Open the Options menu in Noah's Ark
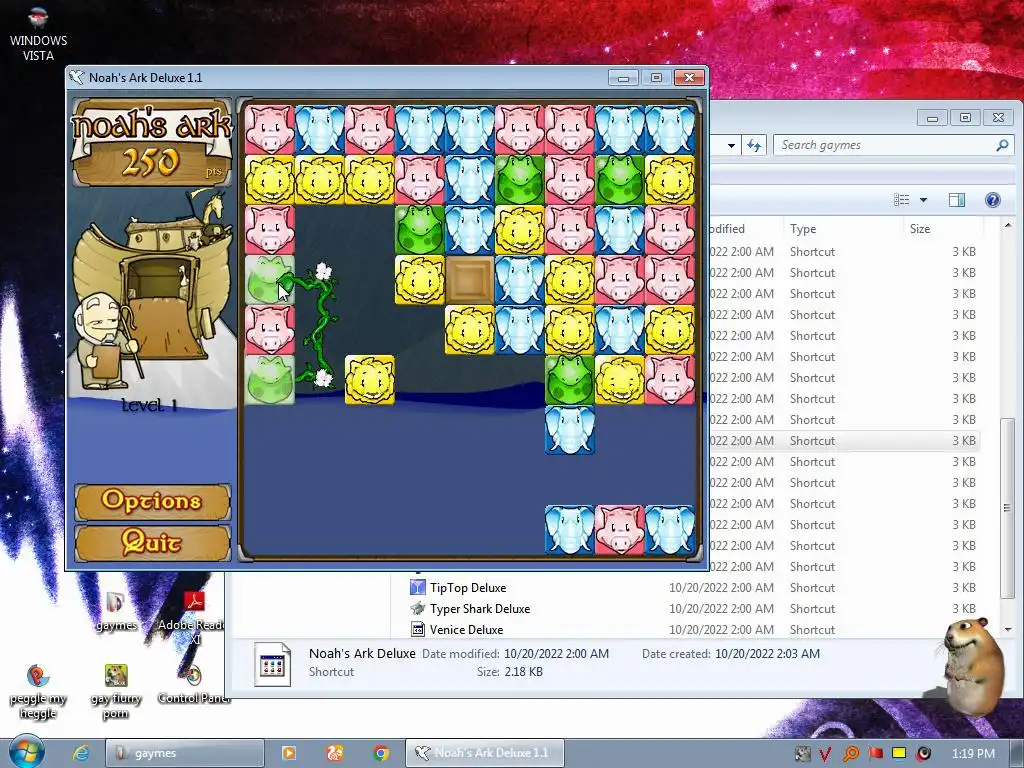 [152, 502]
